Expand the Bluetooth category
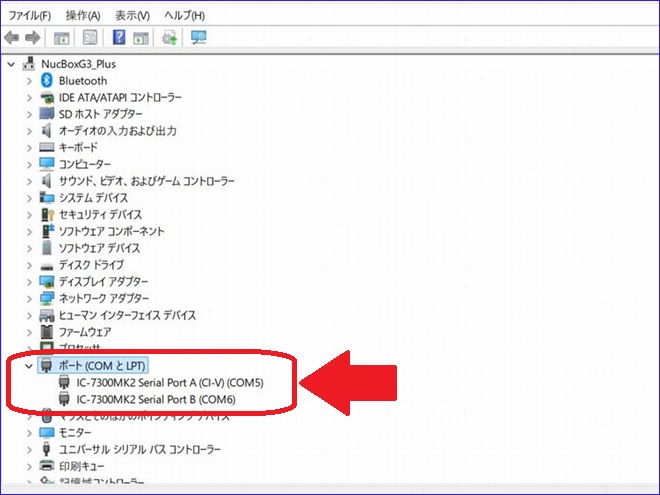The image size is (660, 495). pyautogui.click(x=28, y=81)
